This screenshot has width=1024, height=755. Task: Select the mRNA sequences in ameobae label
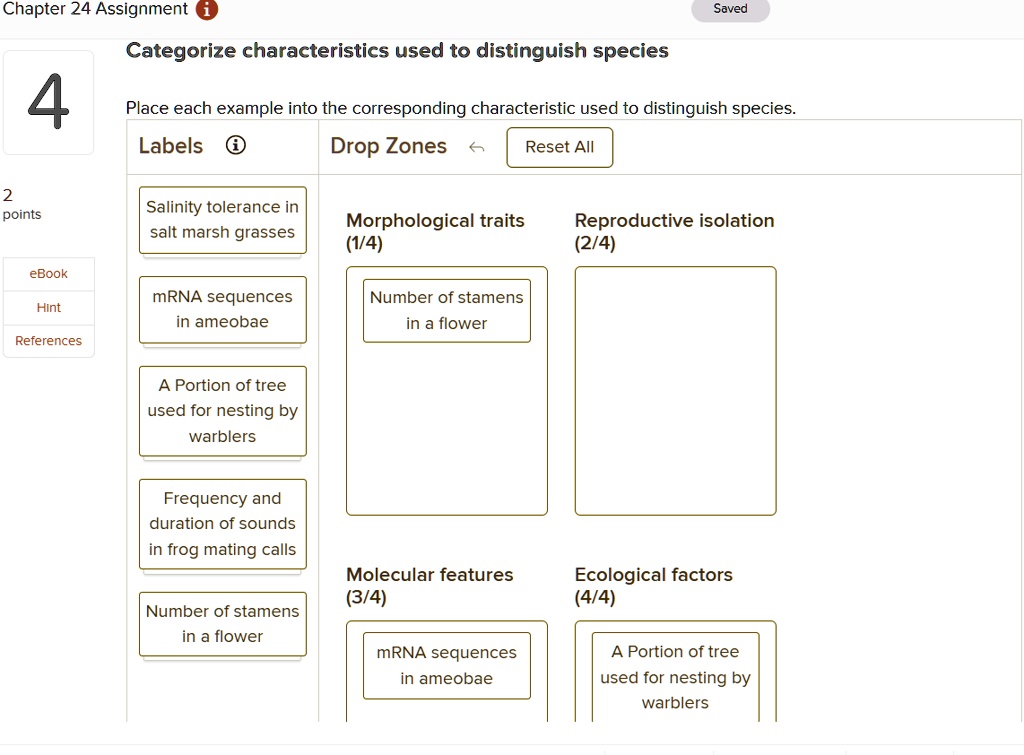(222, 310)
